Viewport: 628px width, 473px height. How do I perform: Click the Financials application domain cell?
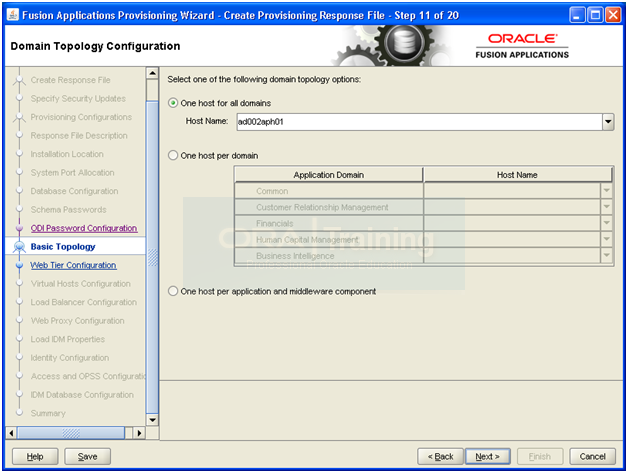(329, 223)
